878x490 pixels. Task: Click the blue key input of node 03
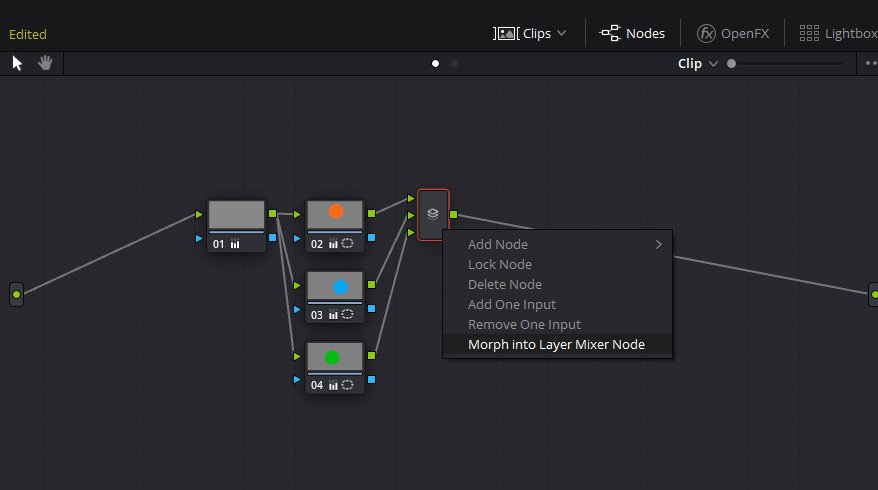[x=297, y=309]
